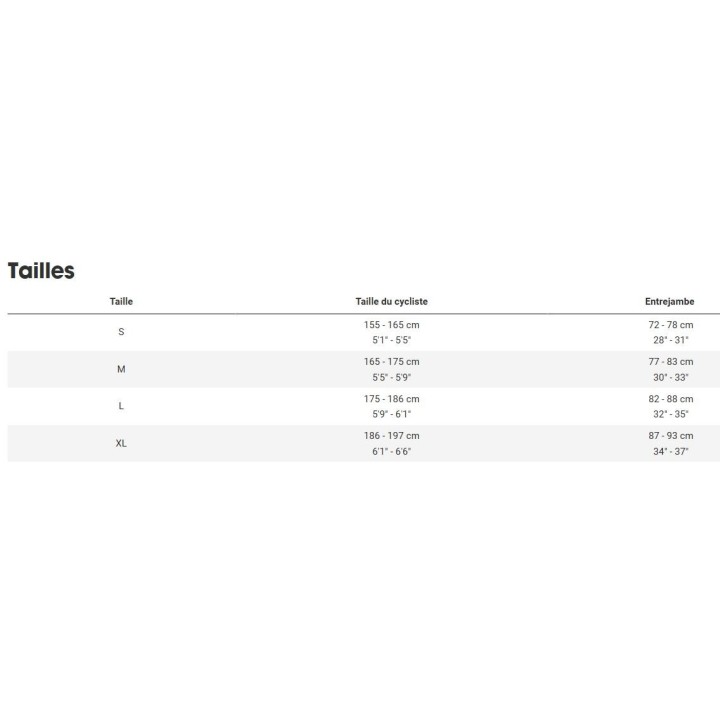Select the 165 - 175 cm rider height
This screenshot has width=720, height=720.
391,361
